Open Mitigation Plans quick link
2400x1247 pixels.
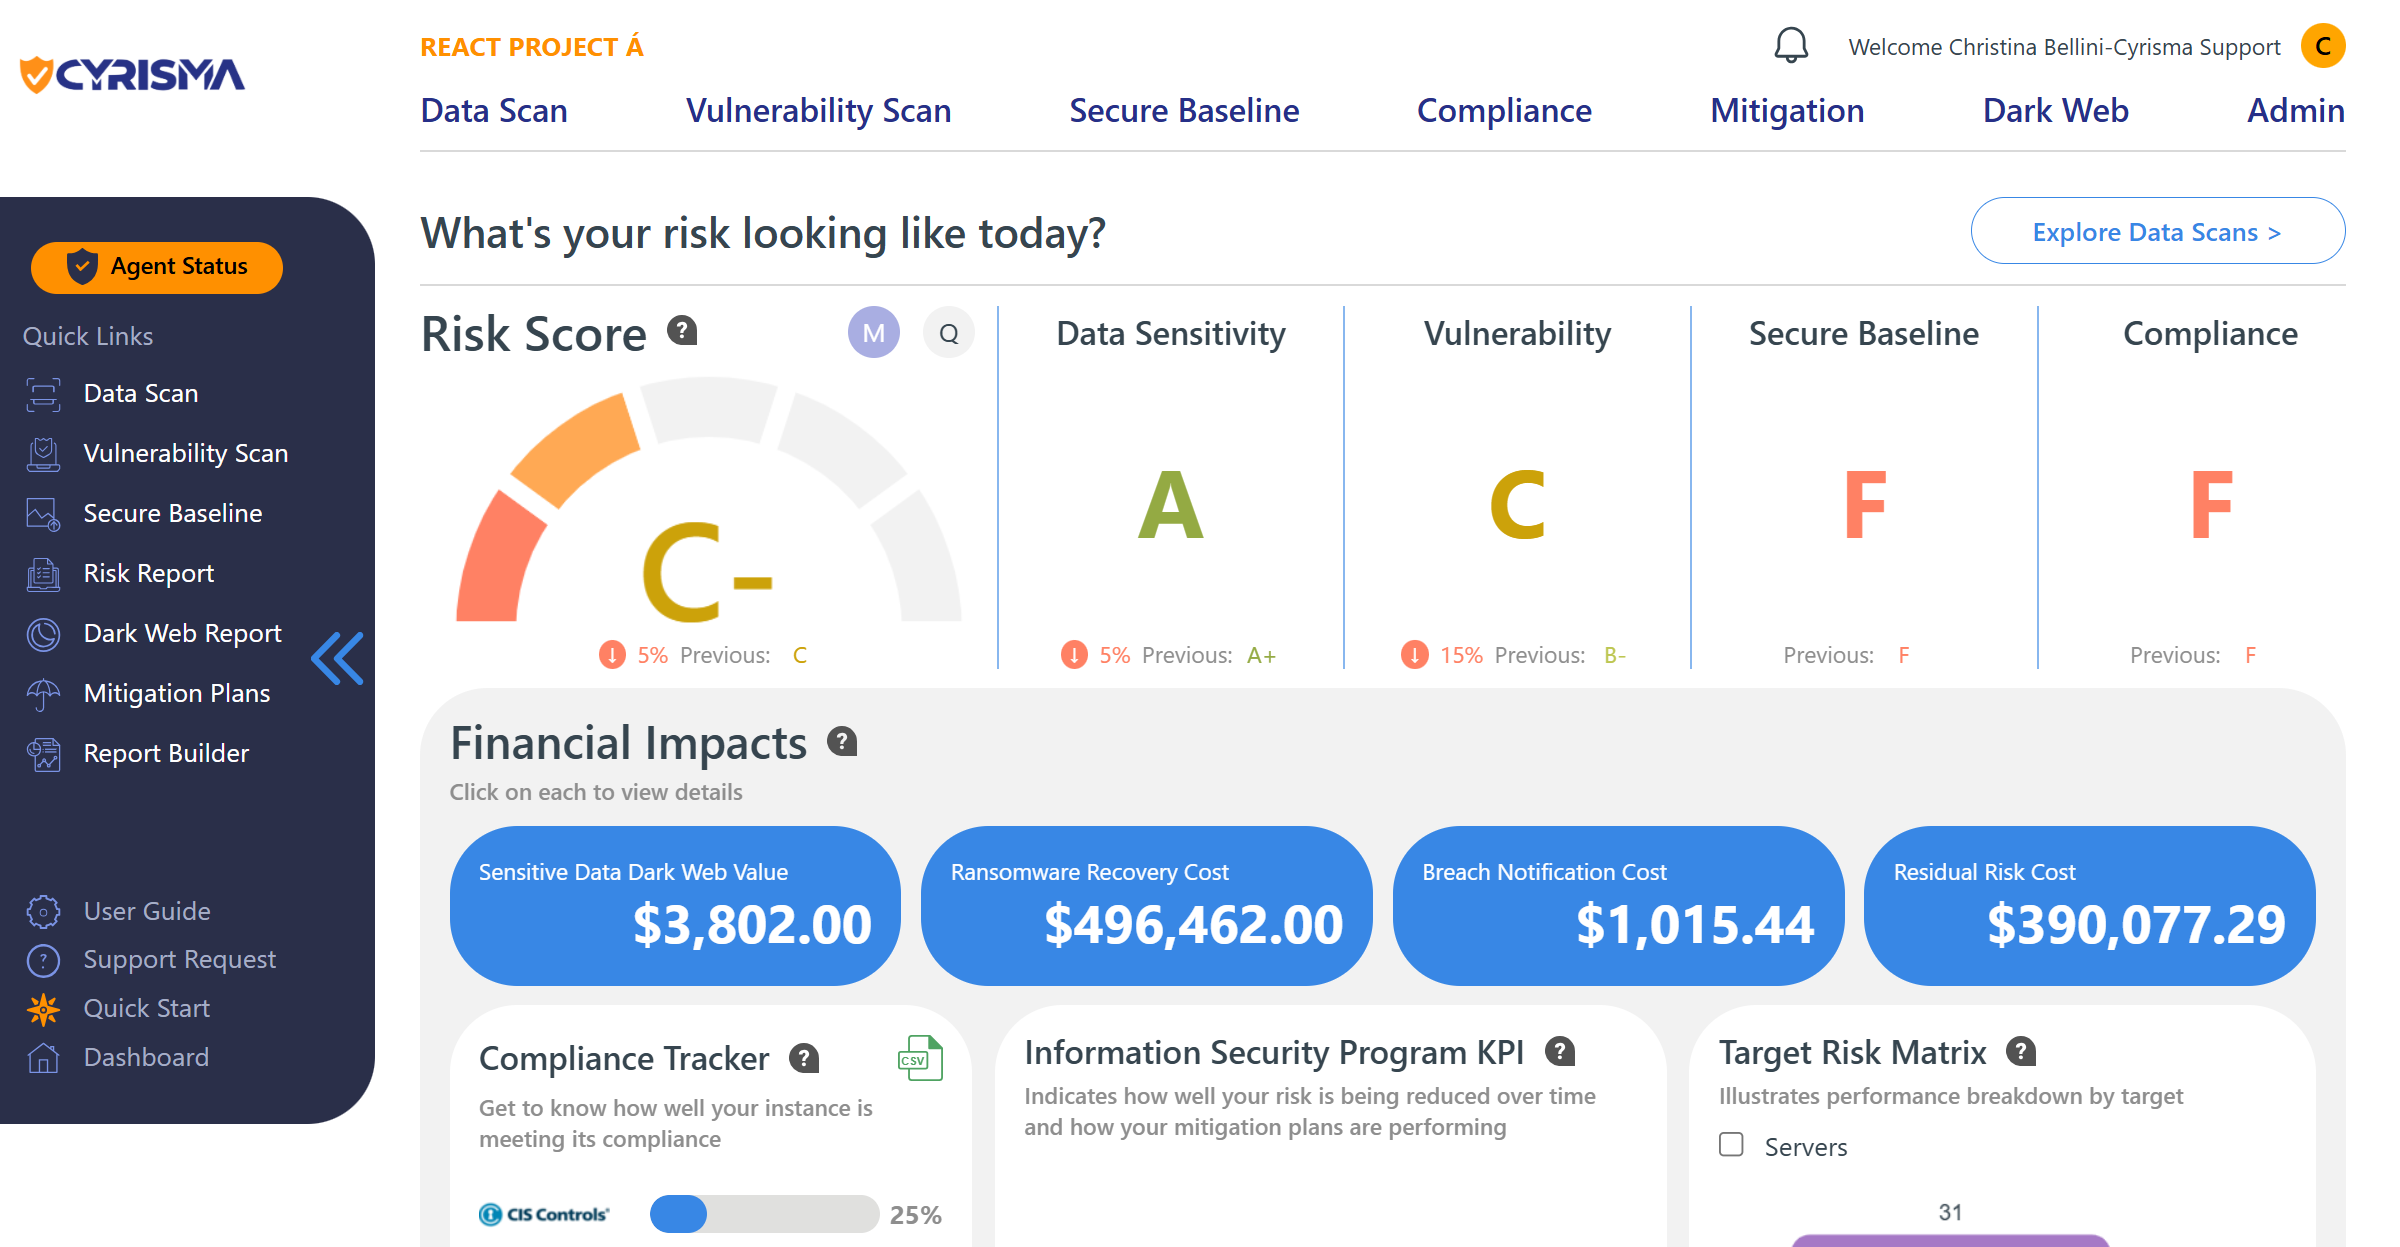click(x=176, y=693)
